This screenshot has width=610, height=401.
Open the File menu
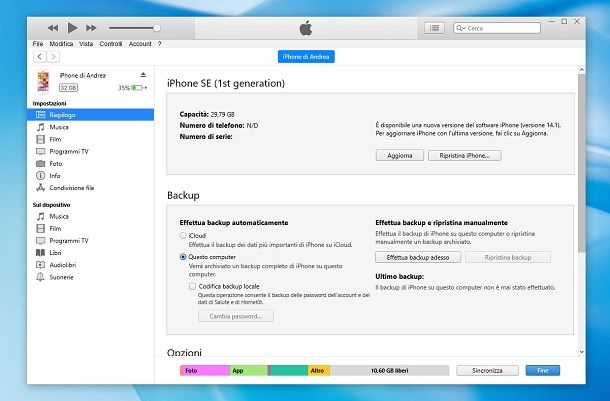38,44
